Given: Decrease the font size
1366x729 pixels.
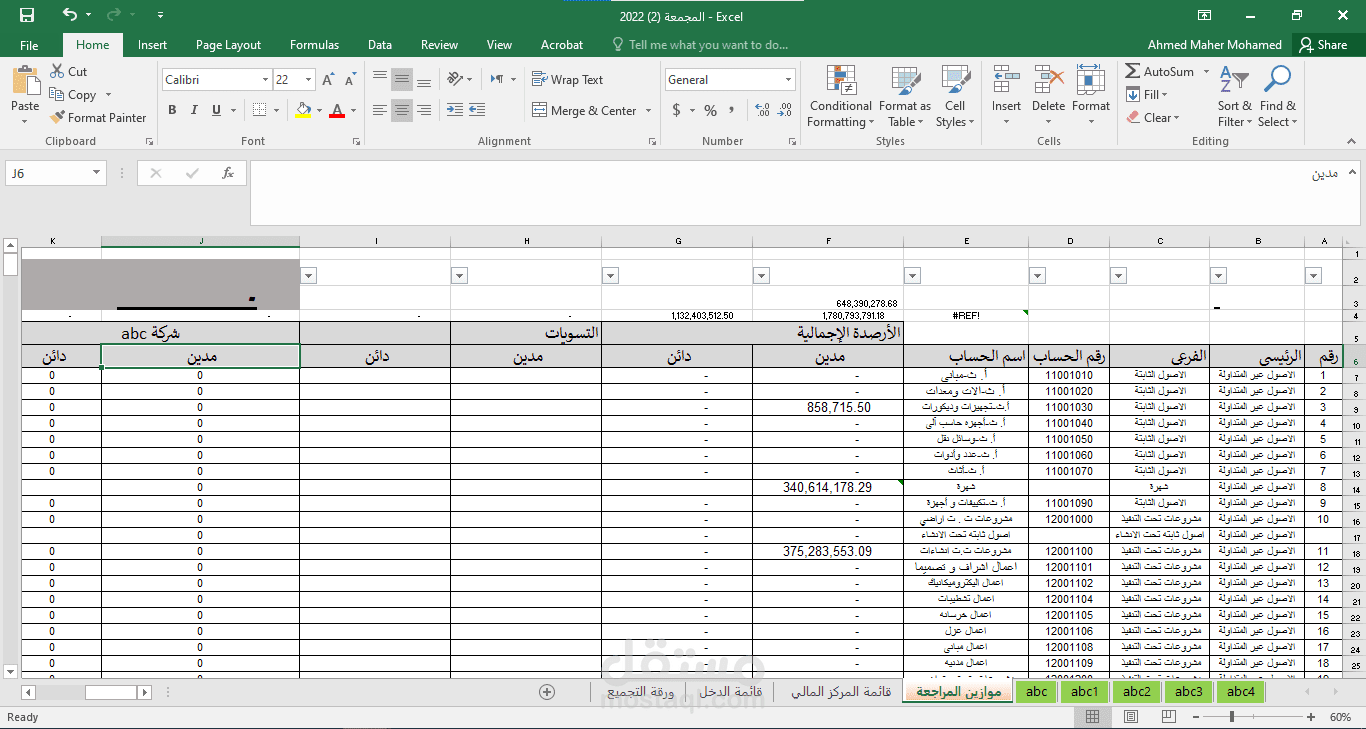Looking at the screenshot, I should click(x=350, y=80).
